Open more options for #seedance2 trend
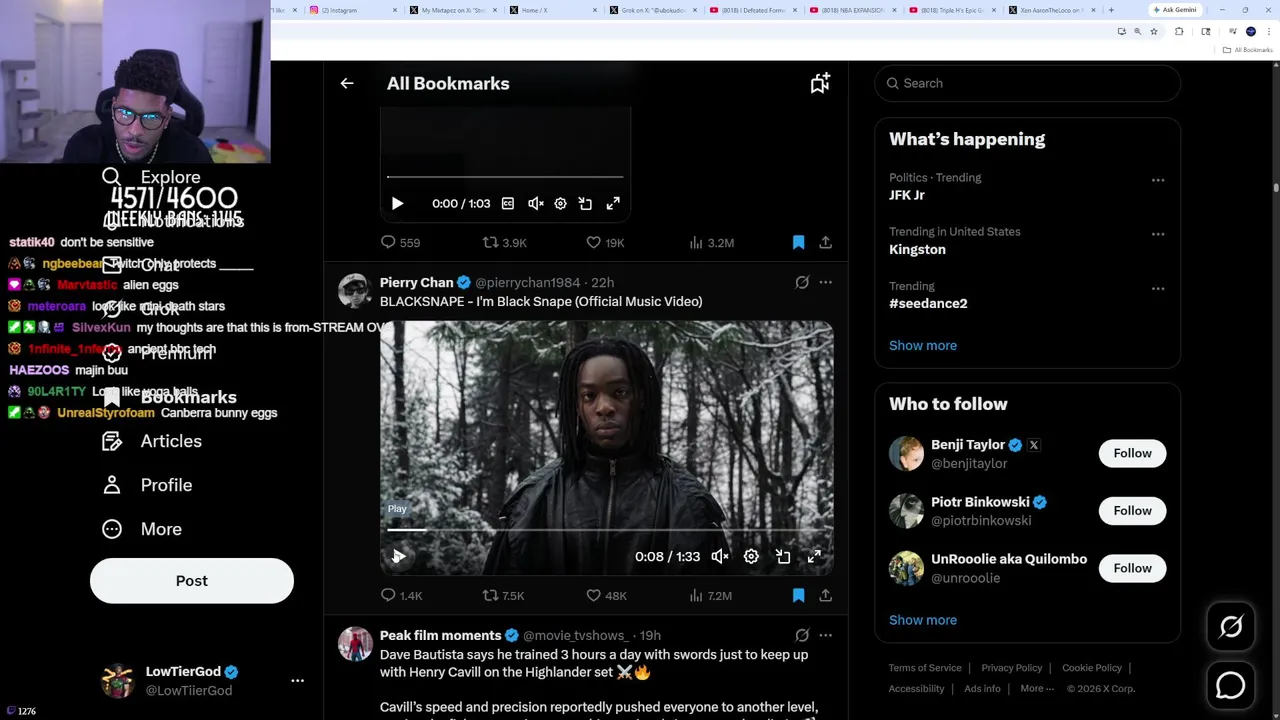Viewport: 1280px width, 720px height. coord(1158,288)
